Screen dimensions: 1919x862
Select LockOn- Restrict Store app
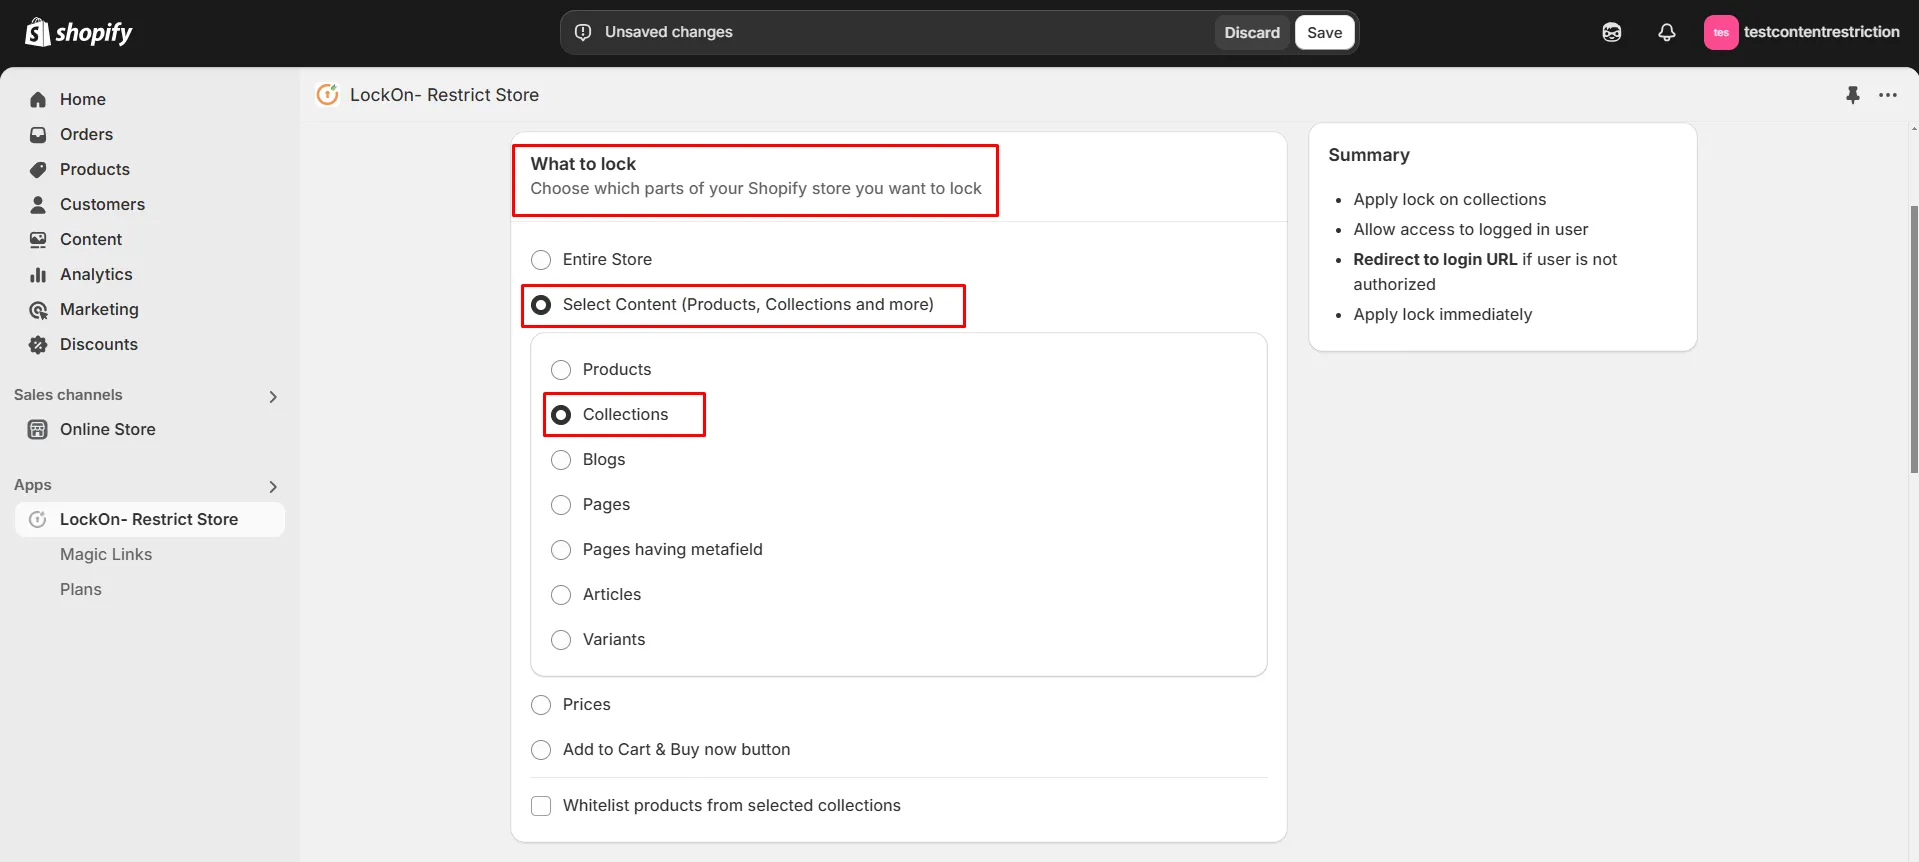(x=150, y=519)
